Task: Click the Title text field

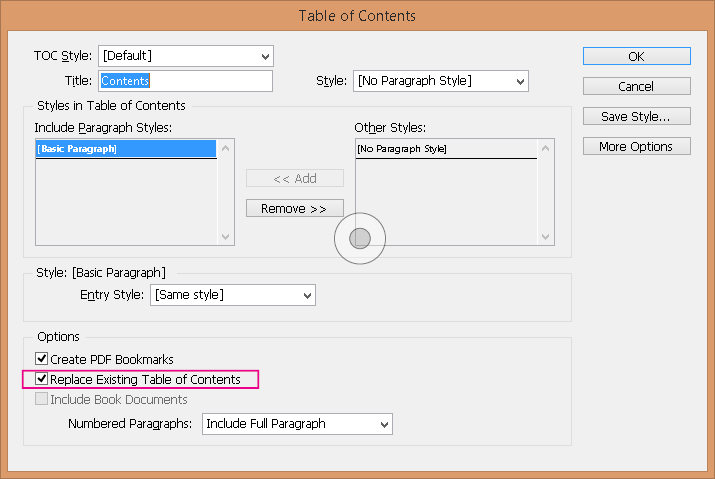Action: (186, 81)
